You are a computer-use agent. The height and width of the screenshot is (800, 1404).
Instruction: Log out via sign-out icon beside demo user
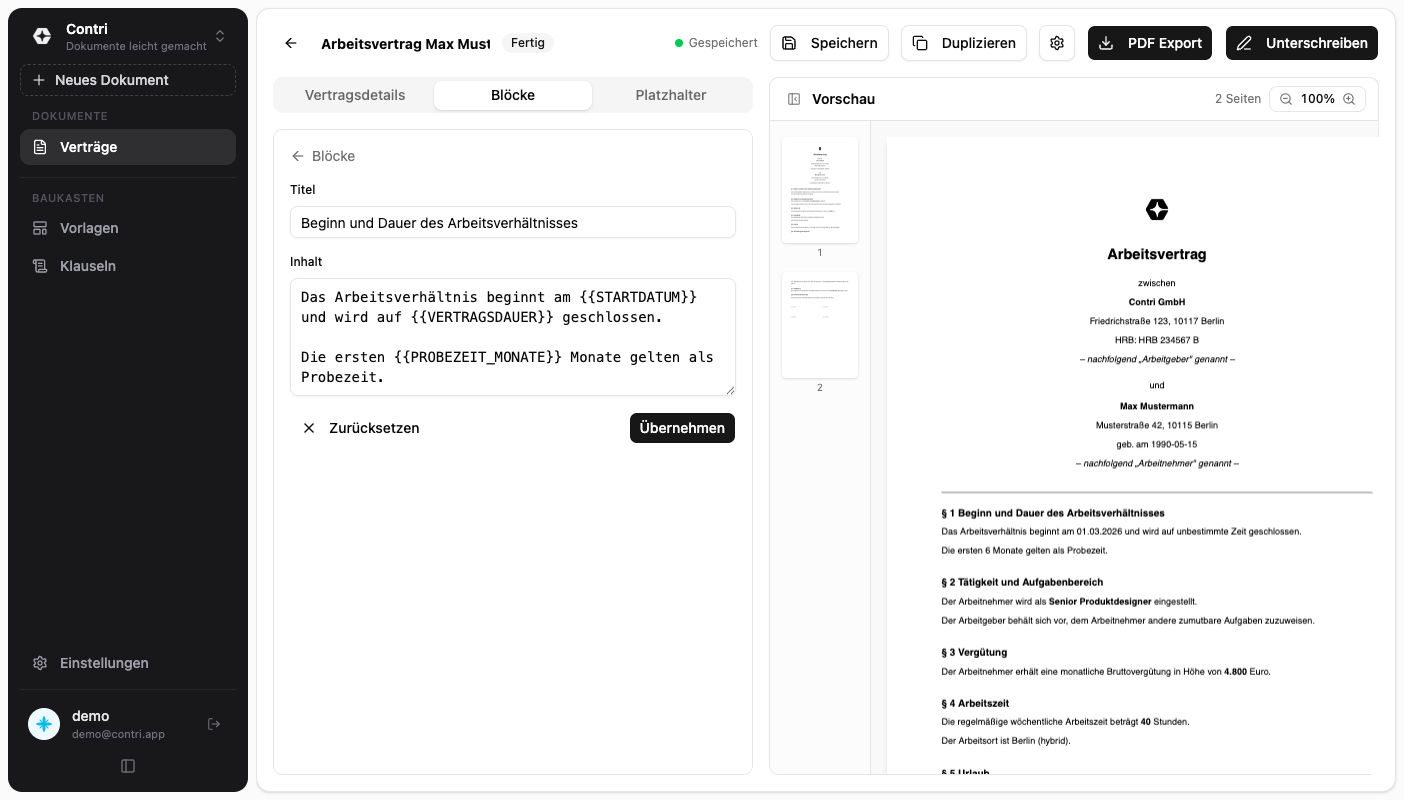coord(214,723)
